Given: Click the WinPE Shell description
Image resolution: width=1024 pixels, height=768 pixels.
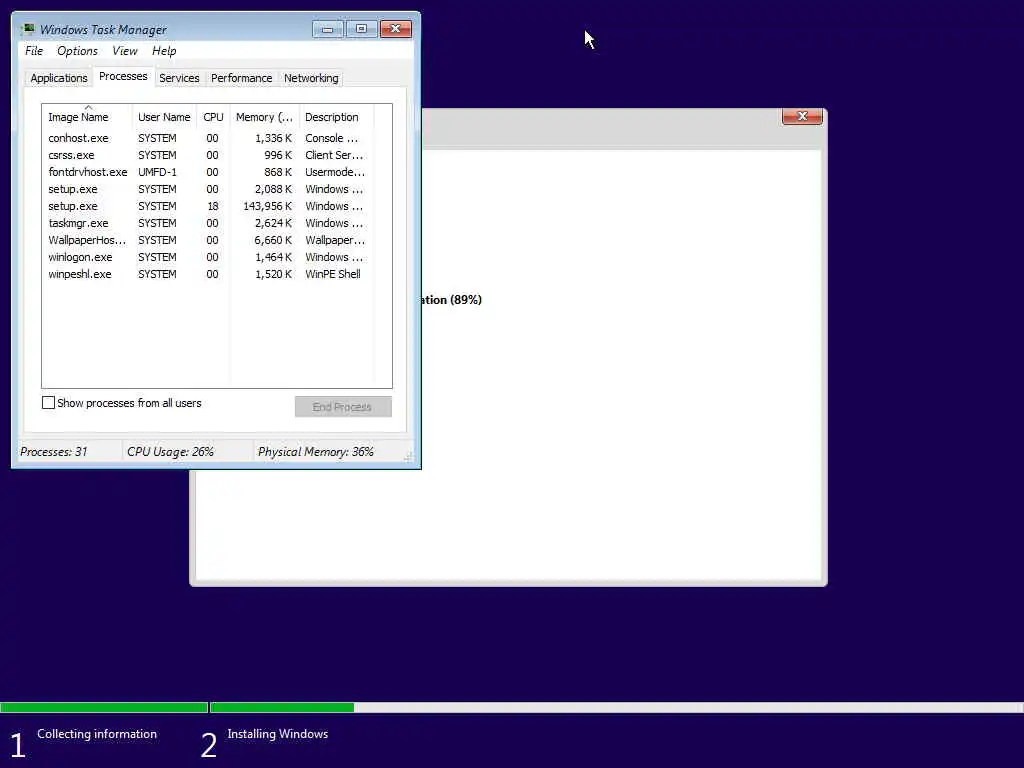Looking at the screenshot, I should point(332,274).
